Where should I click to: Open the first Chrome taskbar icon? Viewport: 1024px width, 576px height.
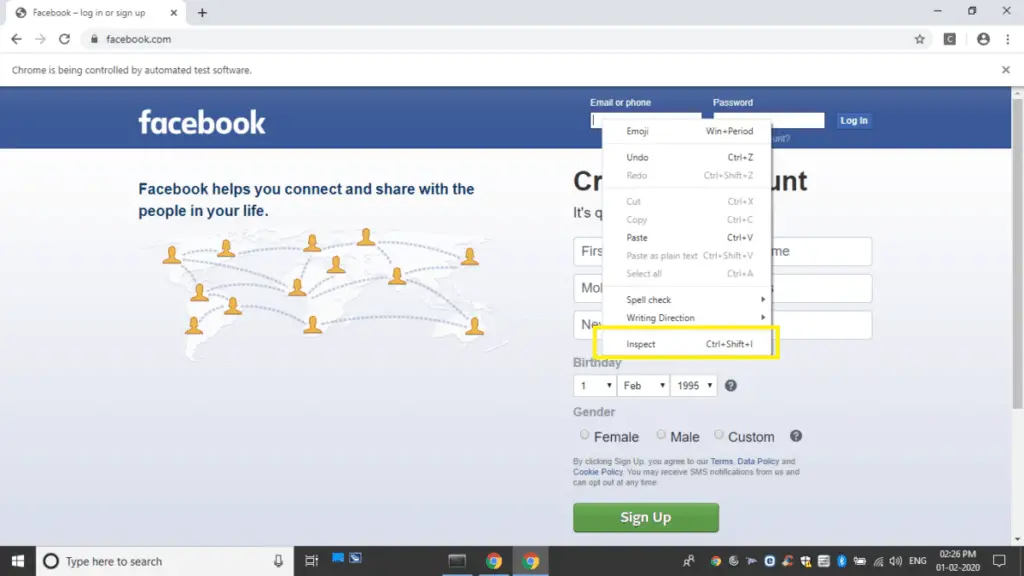pos(494,561)
